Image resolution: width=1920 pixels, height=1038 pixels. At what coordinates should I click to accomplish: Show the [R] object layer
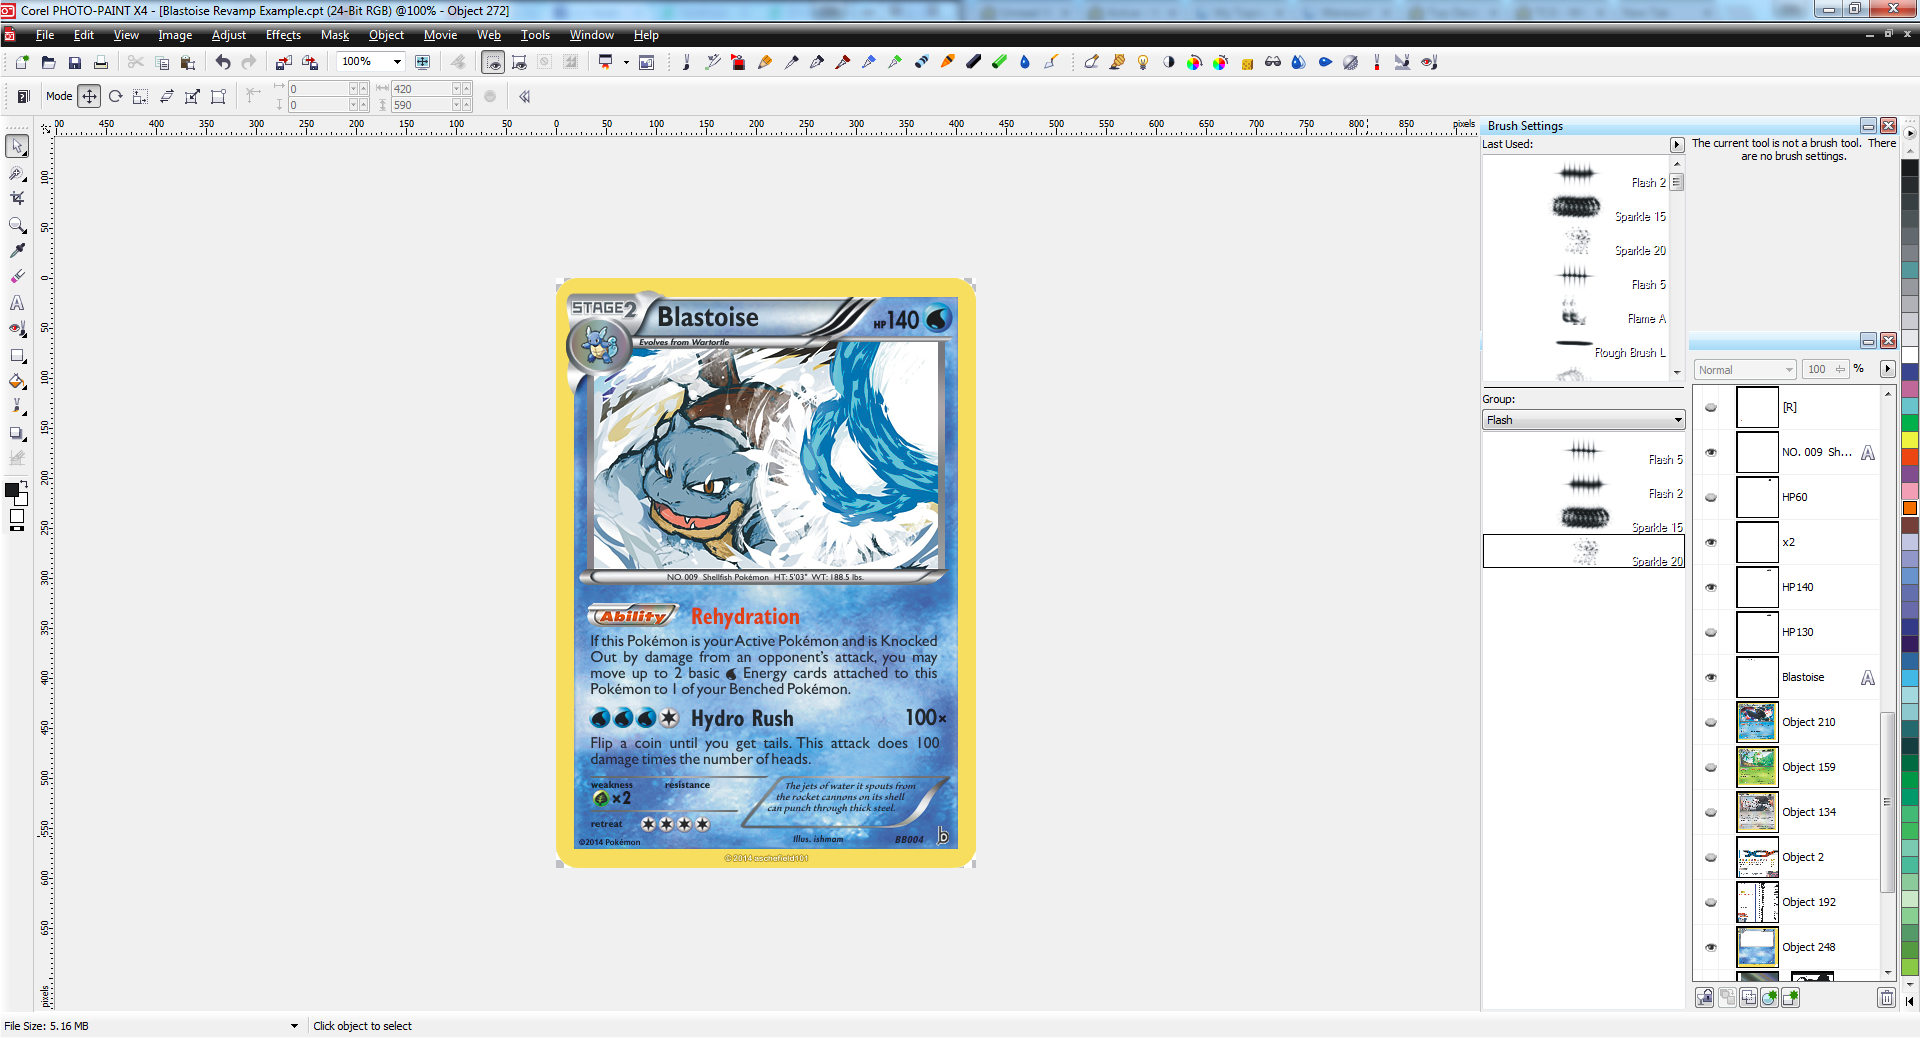(1711, 407)
